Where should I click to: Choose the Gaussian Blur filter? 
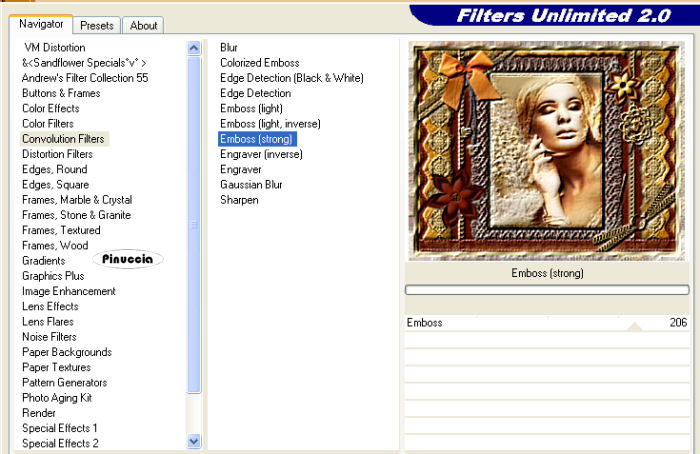pyautogui.click(x=251, y=184)
